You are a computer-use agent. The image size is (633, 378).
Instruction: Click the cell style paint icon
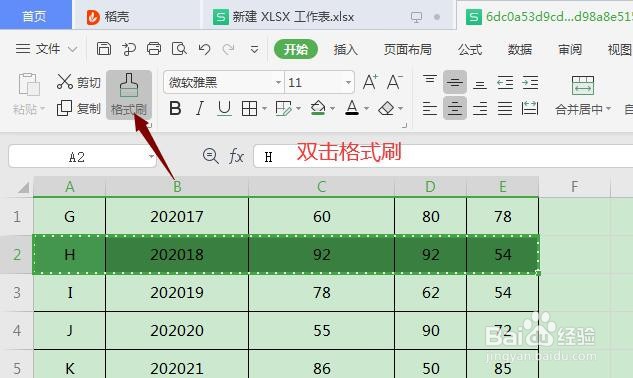(283, 109)
